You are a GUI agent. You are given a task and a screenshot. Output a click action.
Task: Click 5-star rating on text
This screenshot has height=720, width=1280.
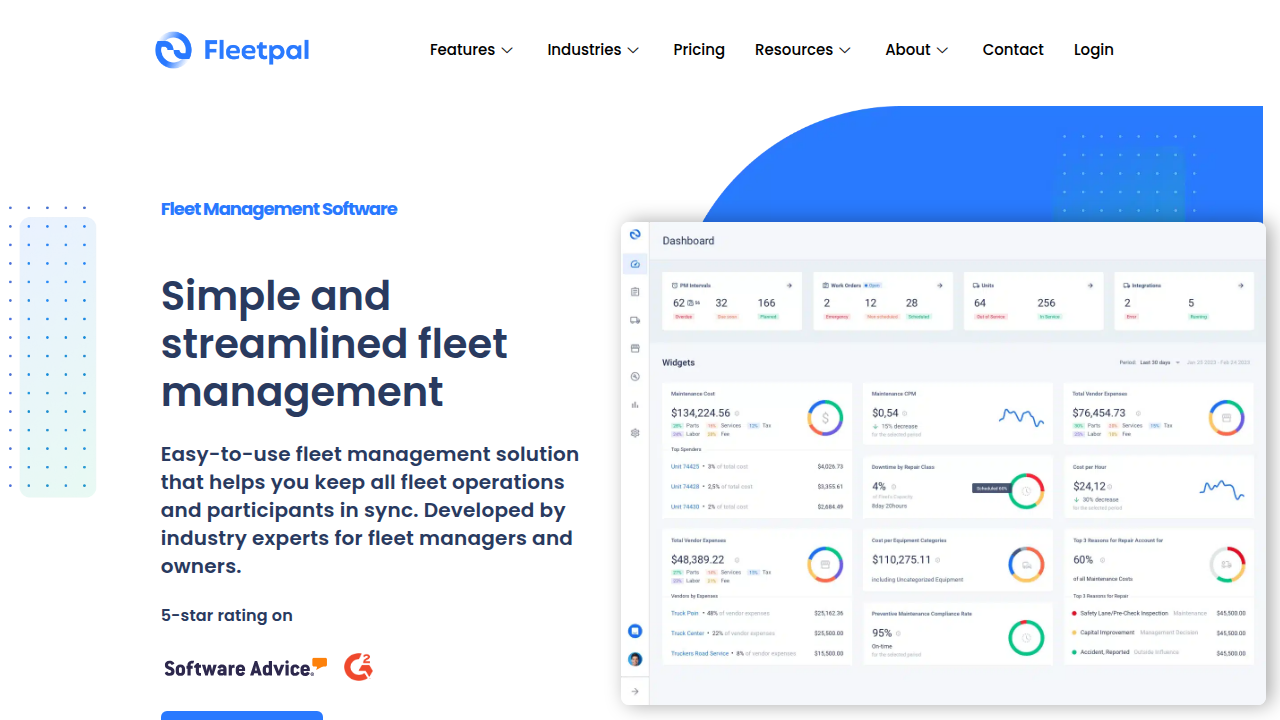(227, 615)
